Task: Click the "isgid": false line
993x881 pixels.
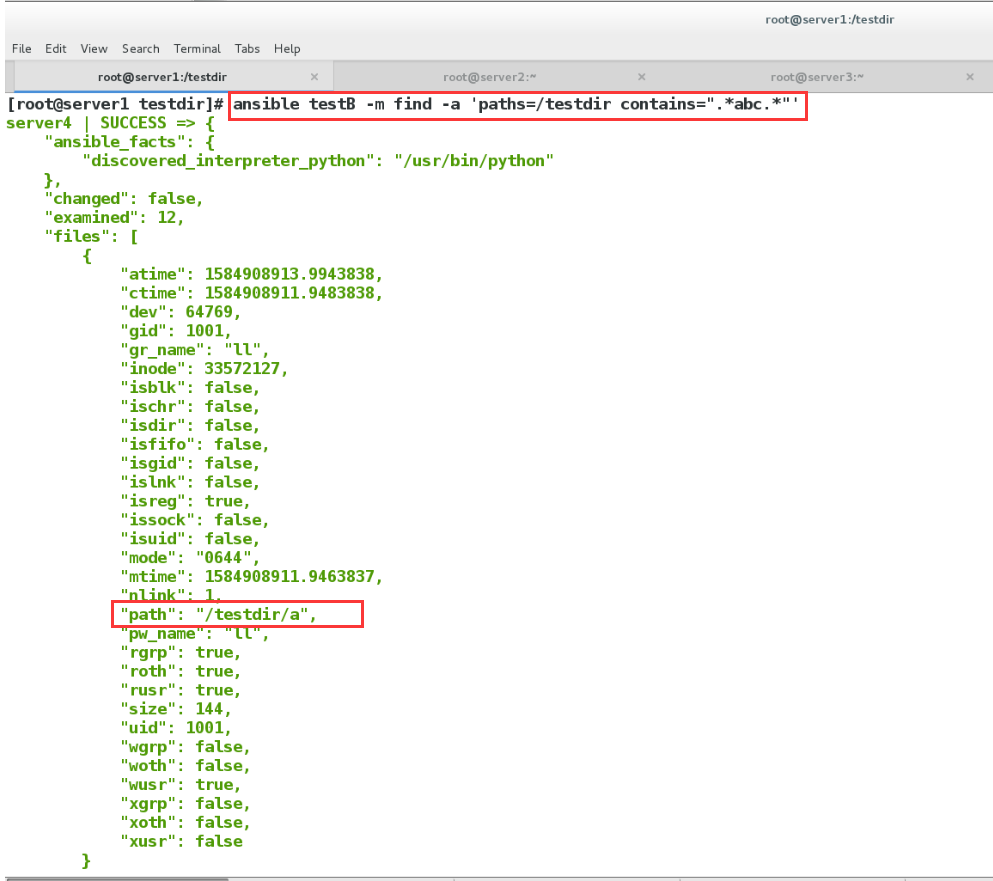Action: 190,464
